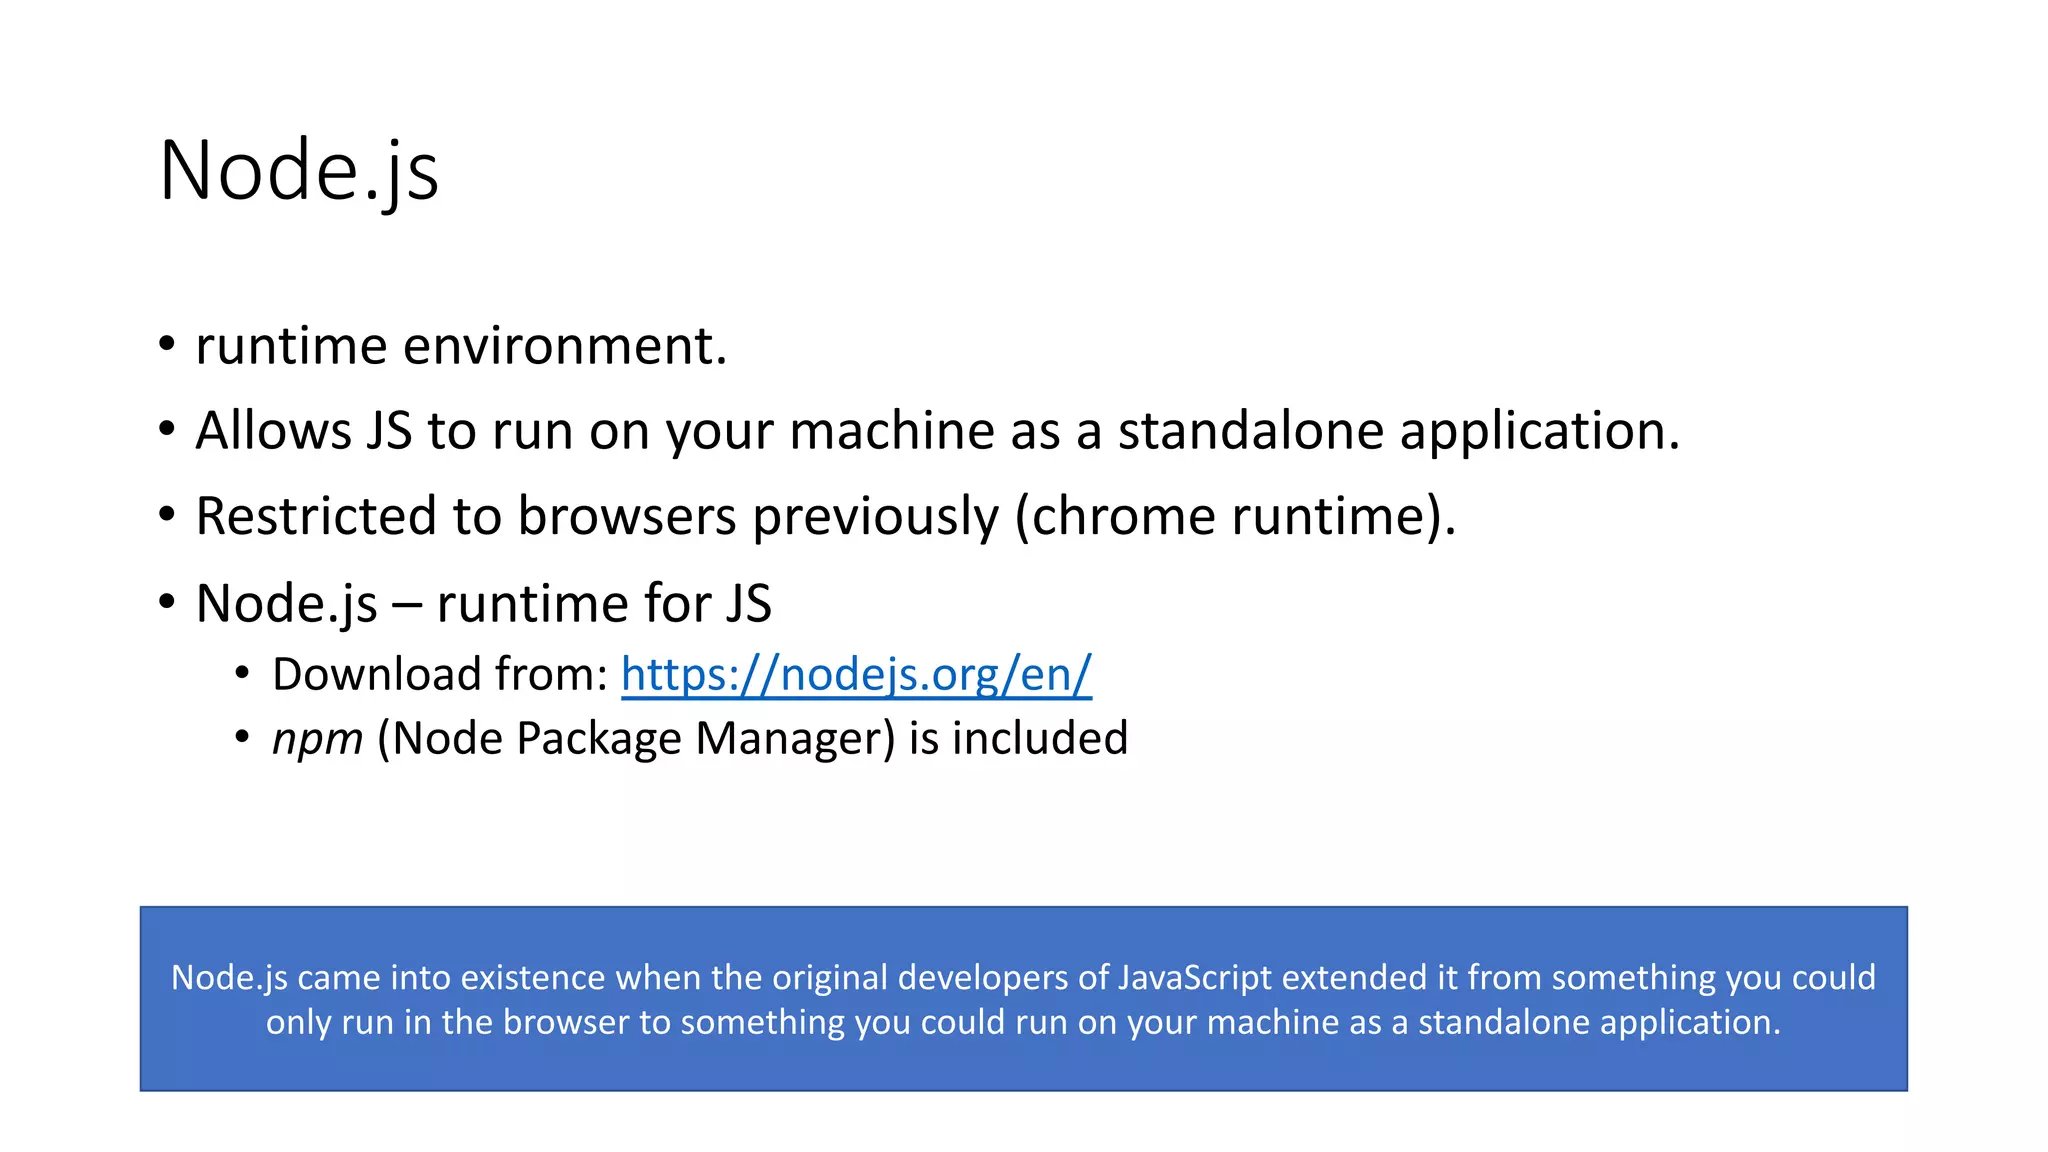Viewport: 2048px width, 1152px height.
Task: Click the sub-bullet dot before "npm"
Action: click(242, 738)
